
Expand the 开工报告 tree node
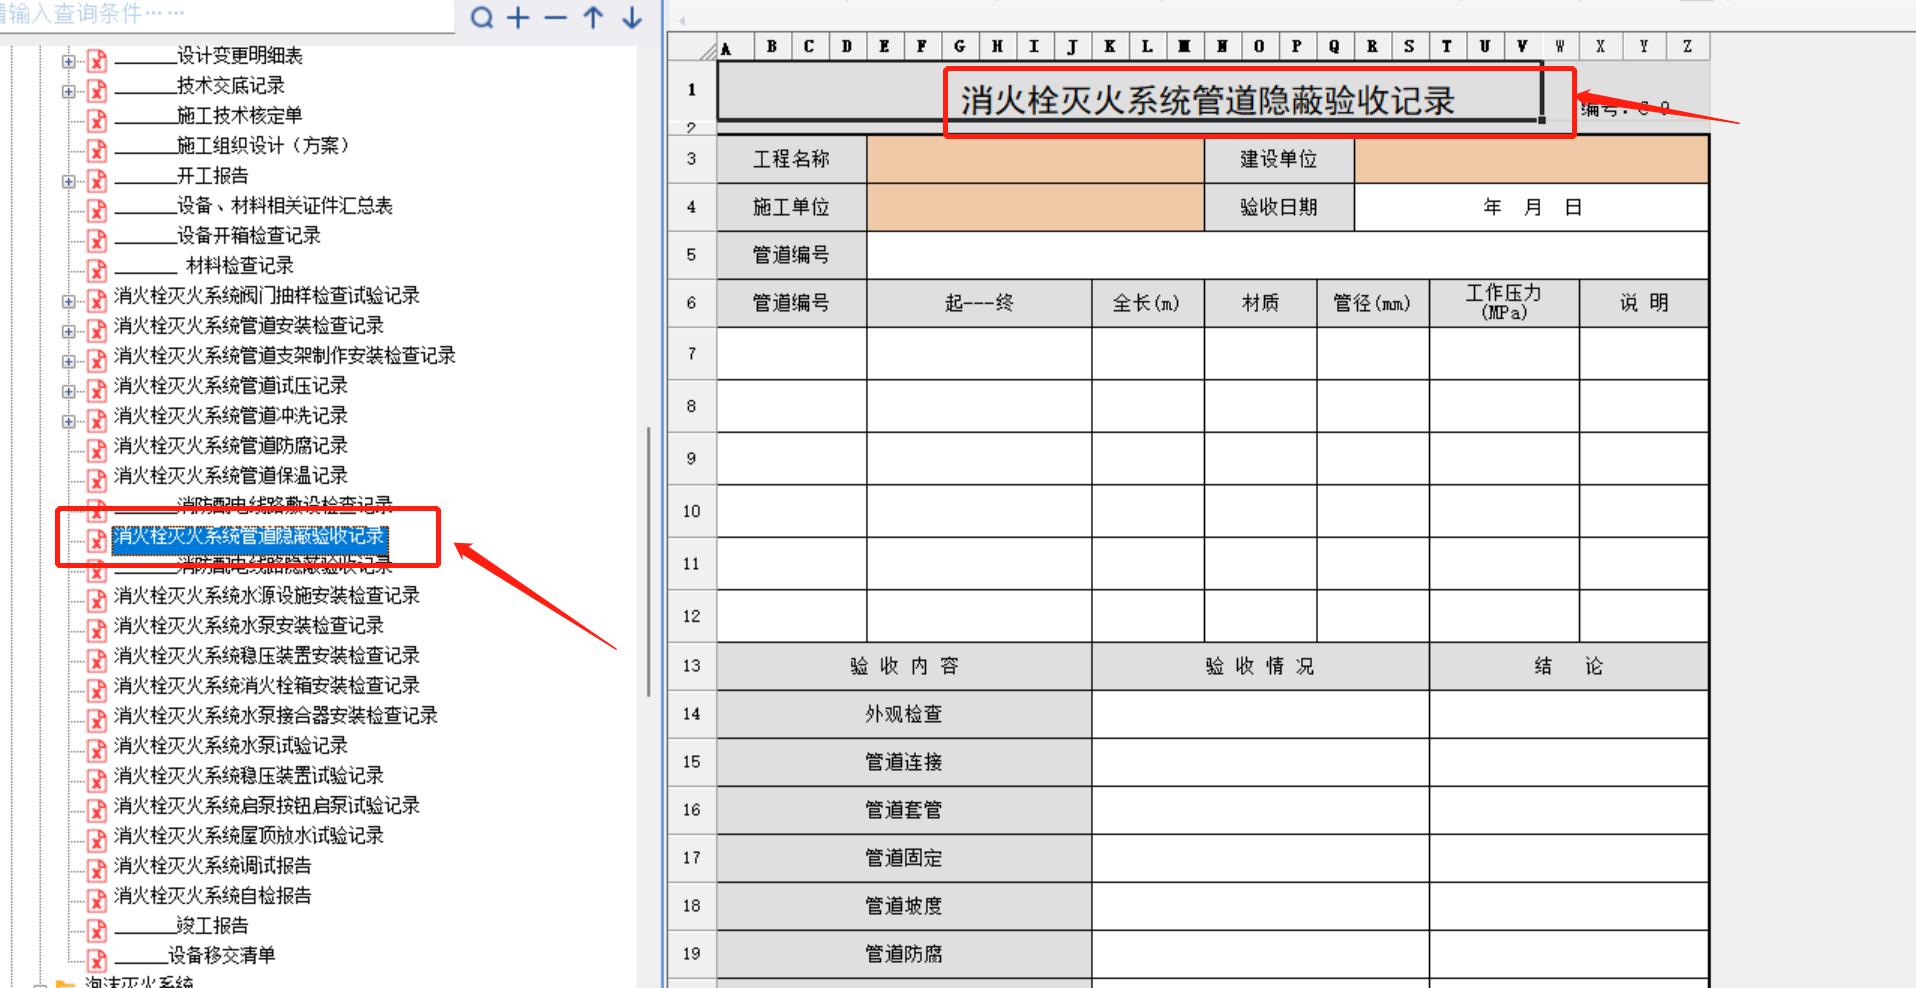pyautogui.click(x=68, y=181)
